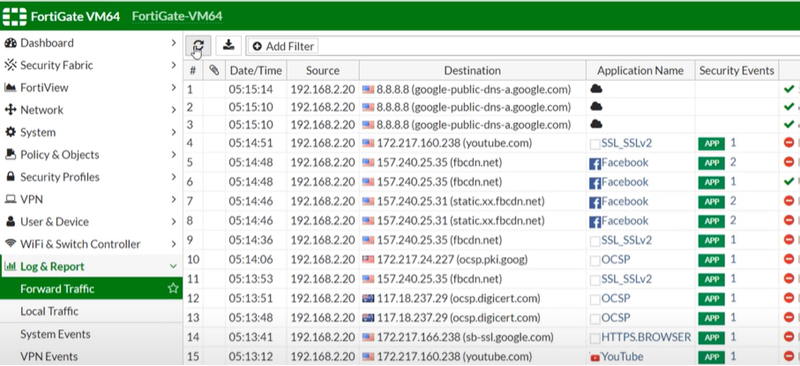Click YouTube app icon in row 15
The image size is (800, 366).
(595, 357)
